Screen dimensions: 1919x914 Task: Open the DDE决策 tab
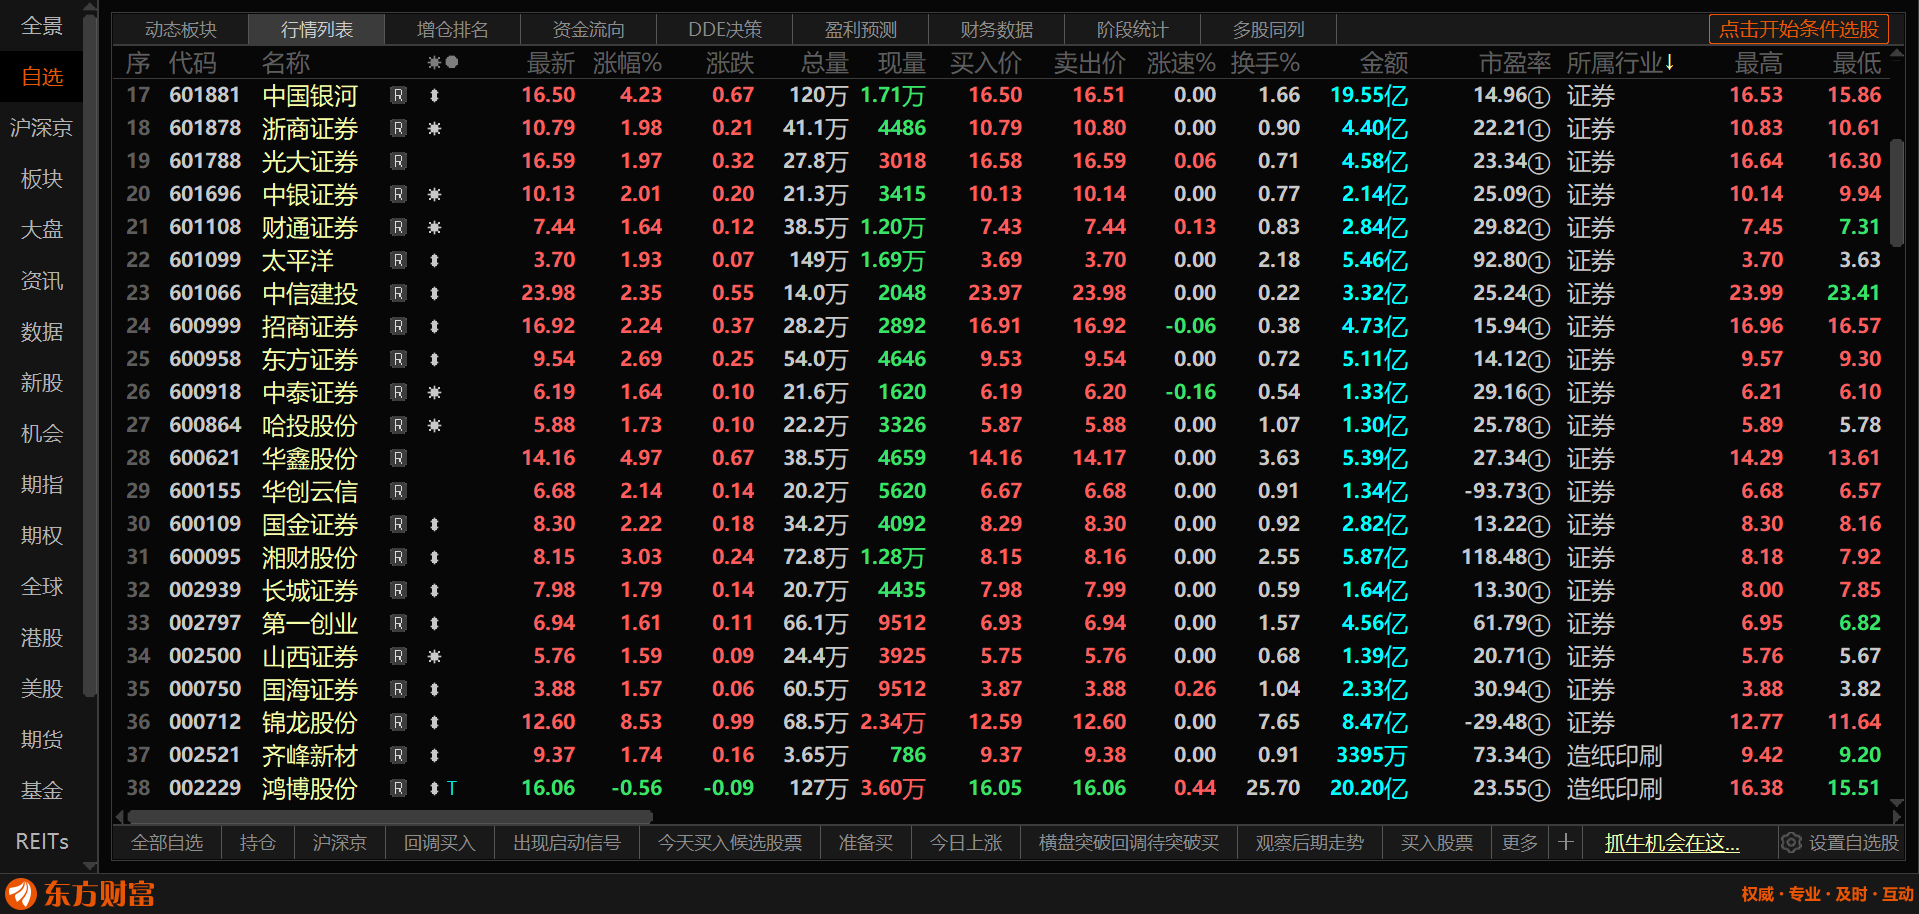click(725, 30)
